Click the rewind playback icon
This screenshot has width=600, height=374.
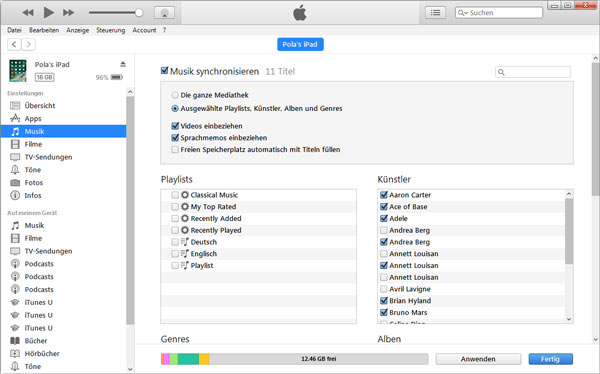click(x=28, y=13)
